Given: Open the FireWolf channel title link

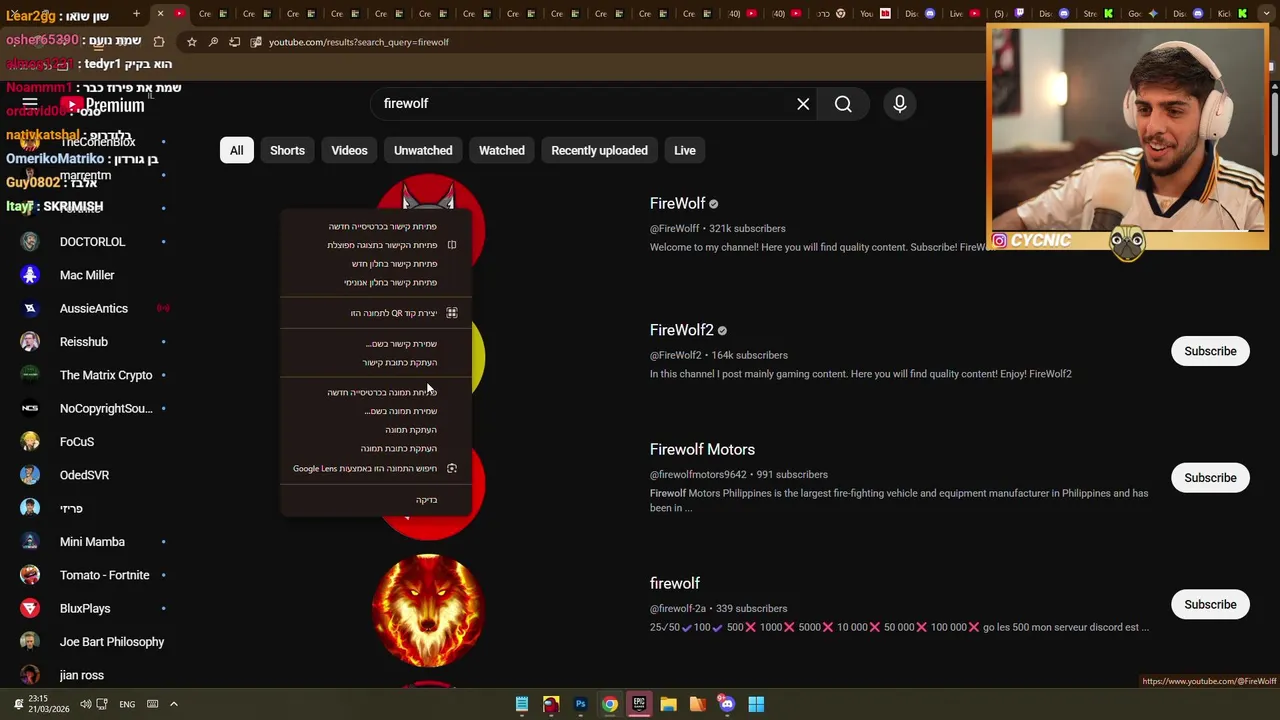Looking at the screenshot, I should click(677, 204).
